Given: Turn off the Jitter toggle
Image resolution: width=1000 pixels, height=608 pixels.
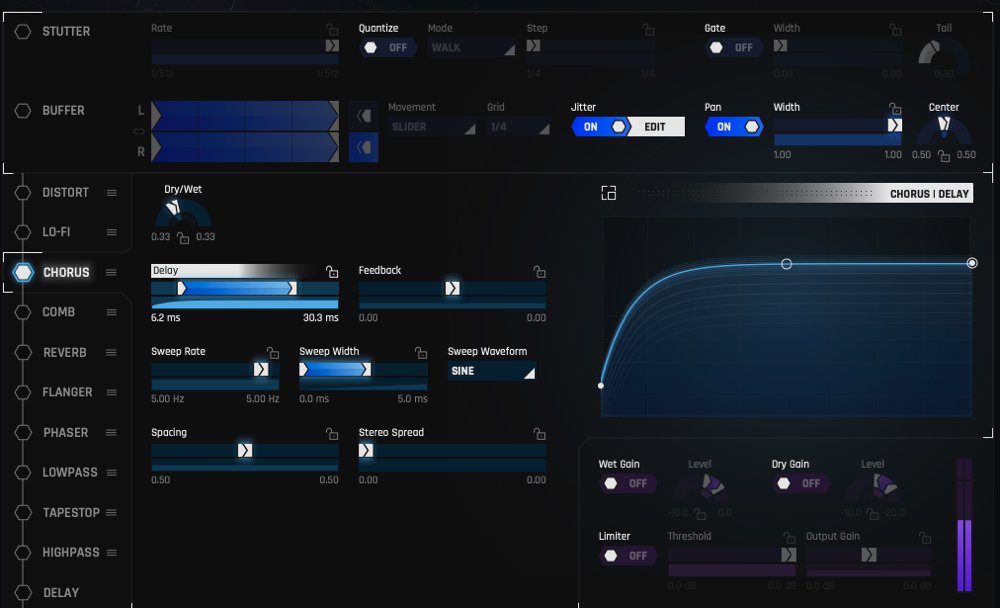Looking at the screenshot, I should tap(600, 127).
